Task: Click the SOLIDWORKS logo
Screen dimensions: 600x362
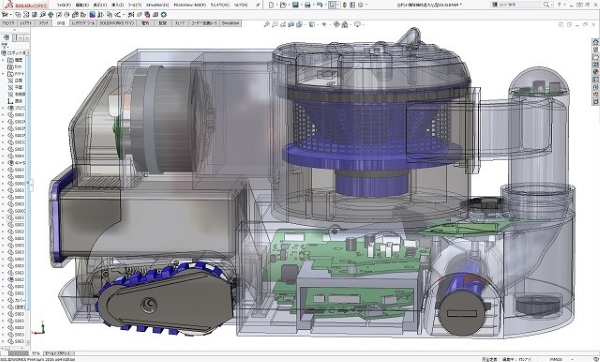Action: click(x=26, y=5)
